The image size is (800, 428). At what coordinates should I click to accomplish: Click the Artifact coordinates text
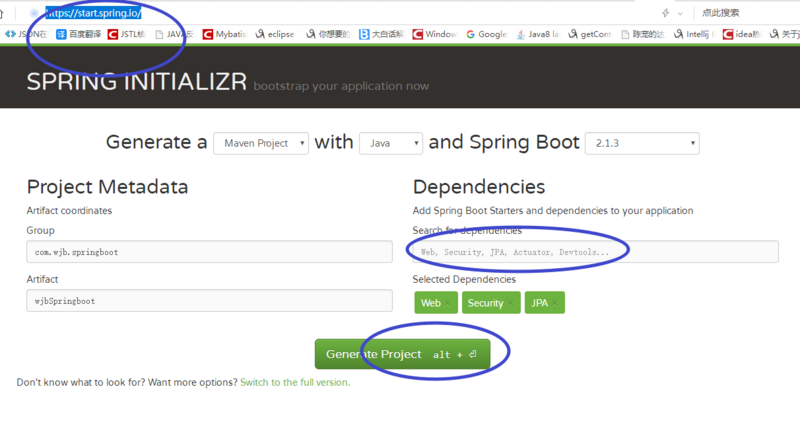(x=69, y=211)
